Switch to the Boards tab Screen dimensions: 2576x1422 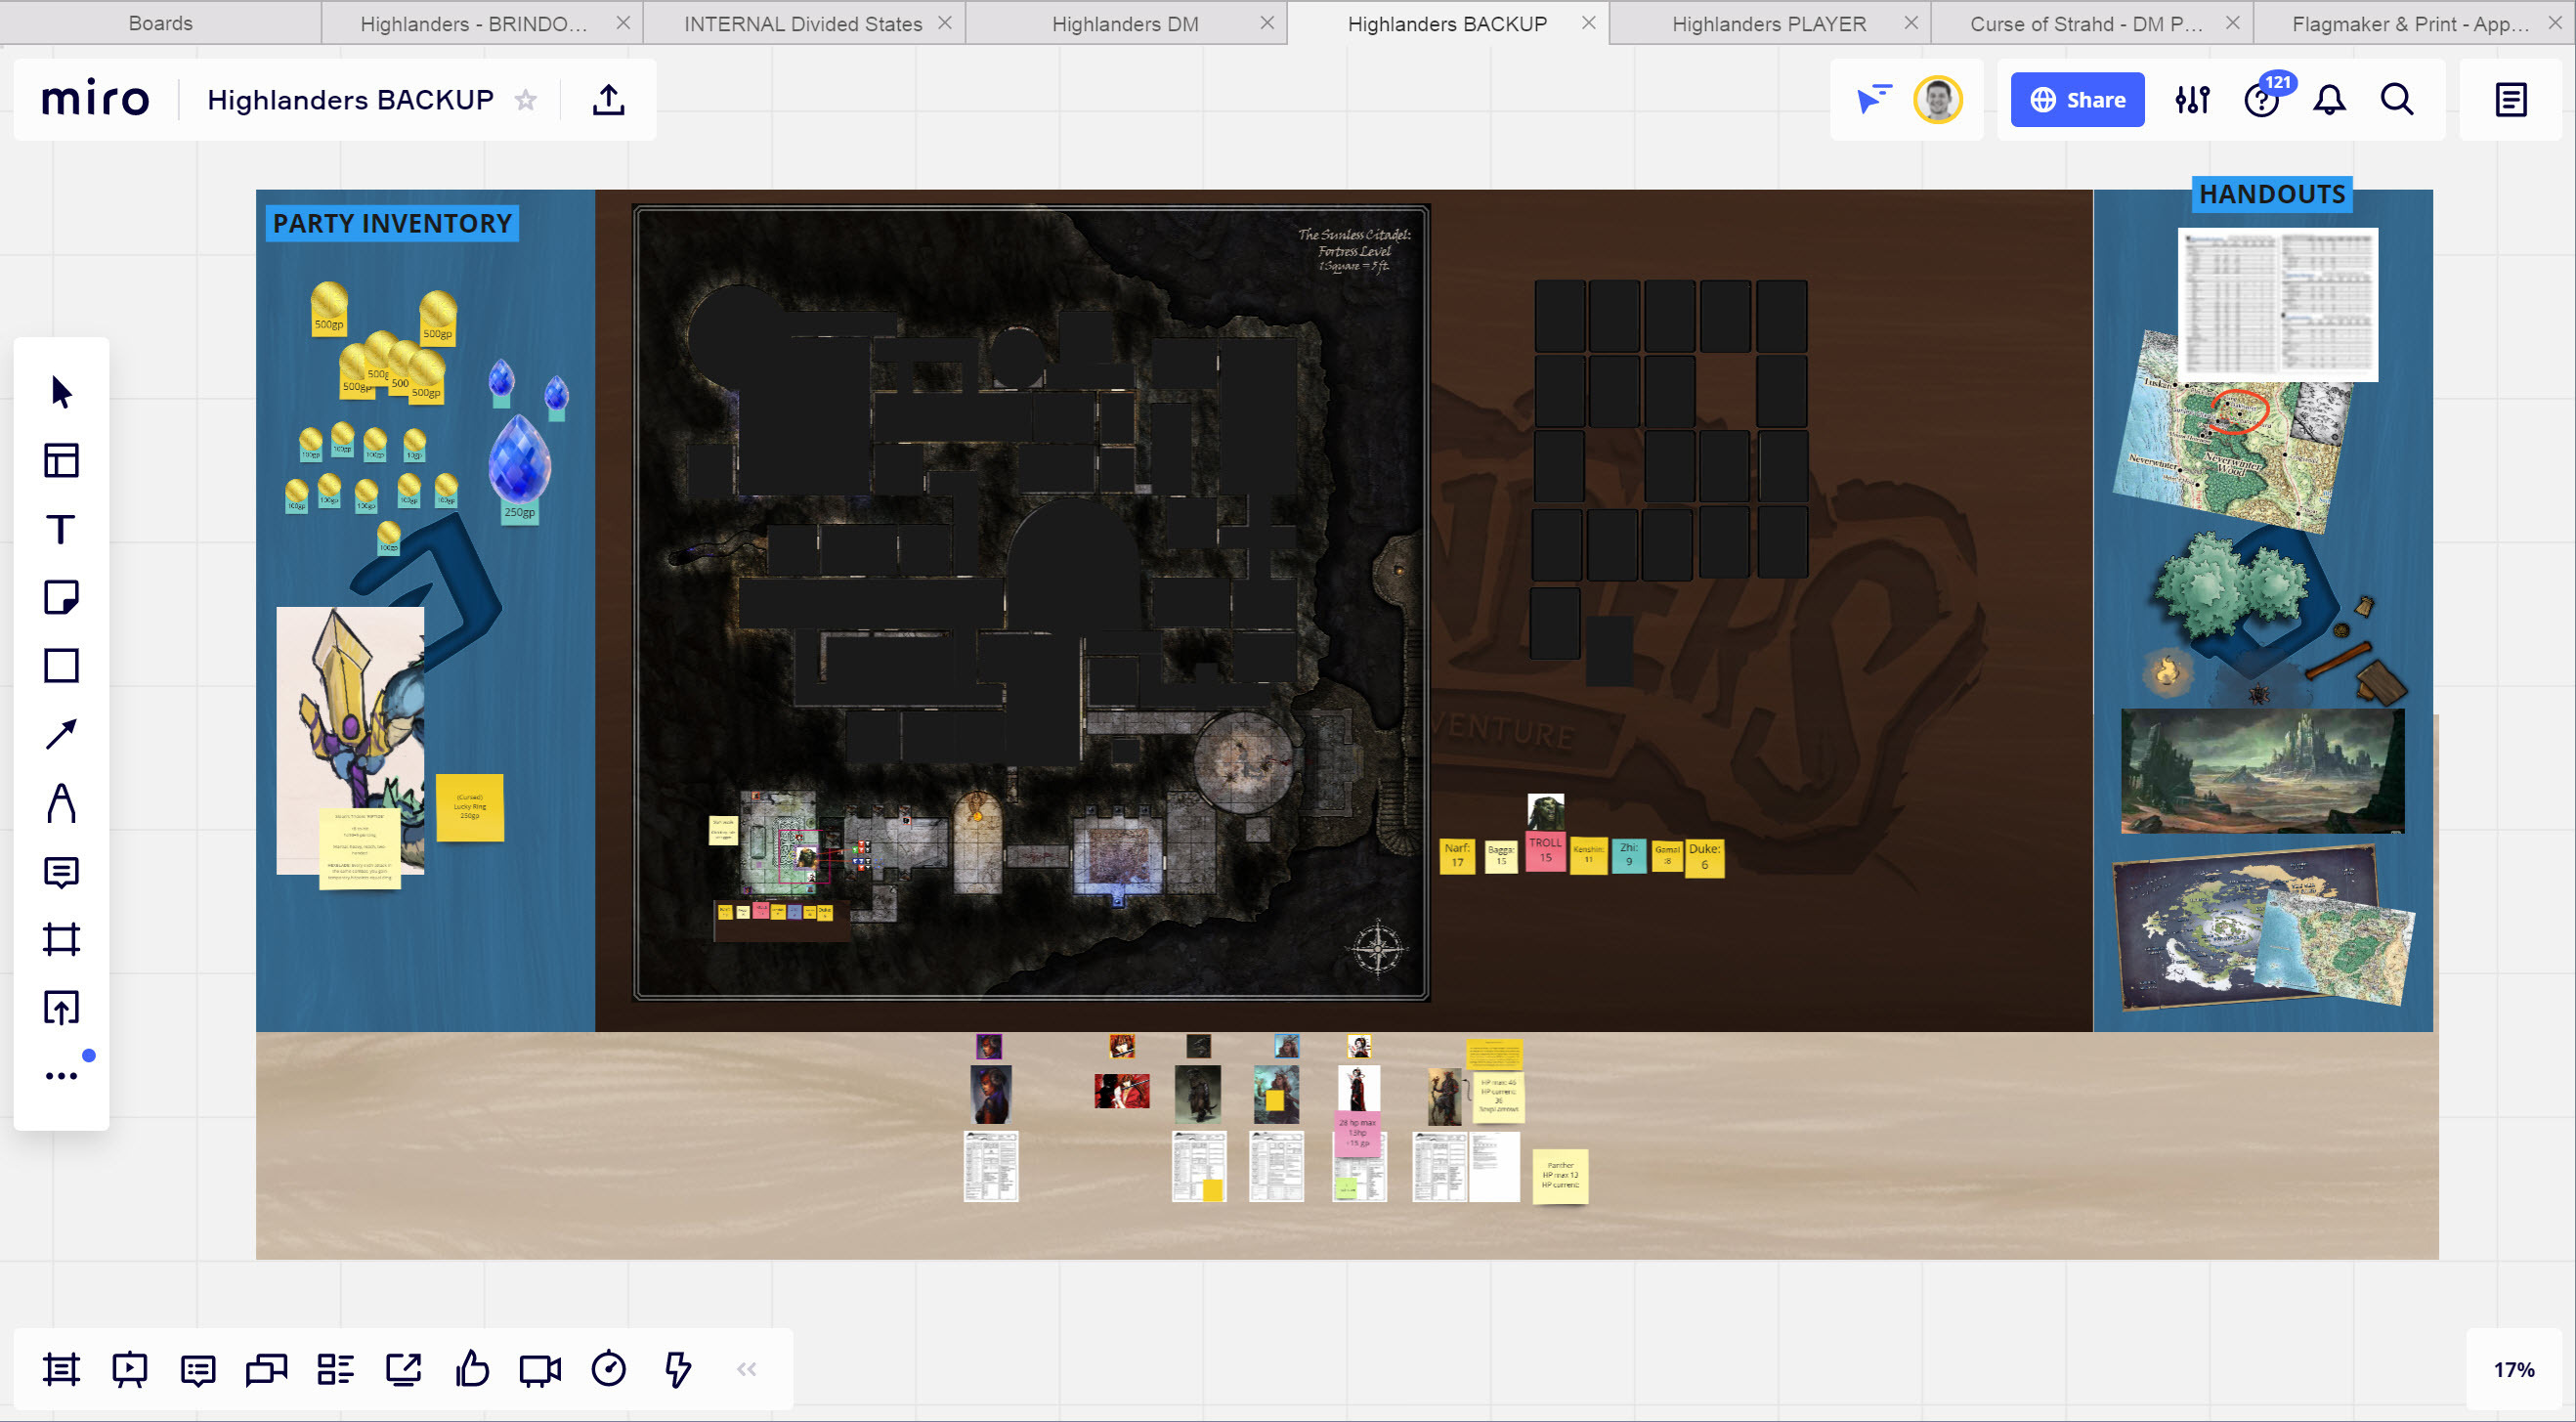[x=160, y=23]
